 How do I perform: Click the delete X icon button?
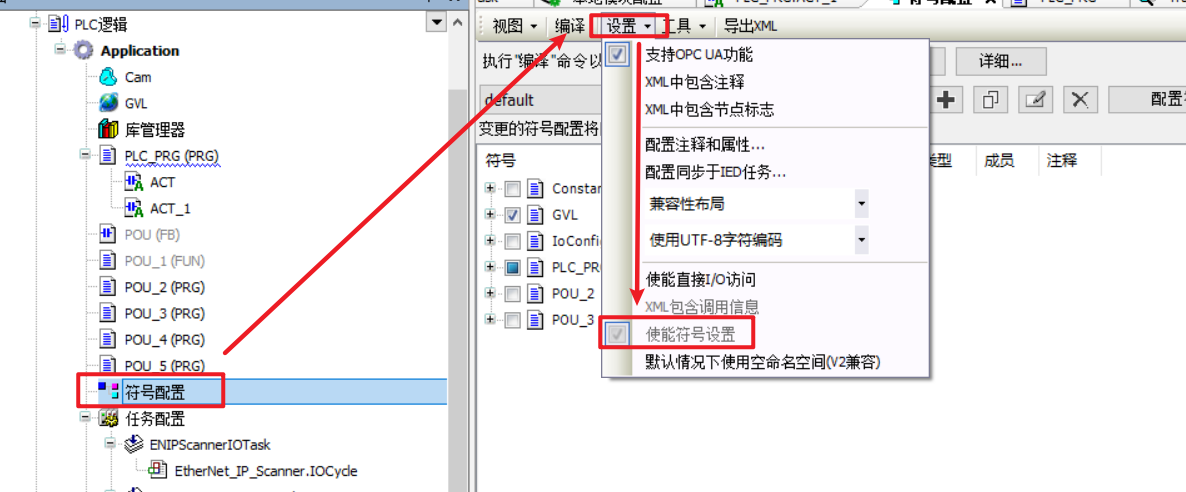1081,100
